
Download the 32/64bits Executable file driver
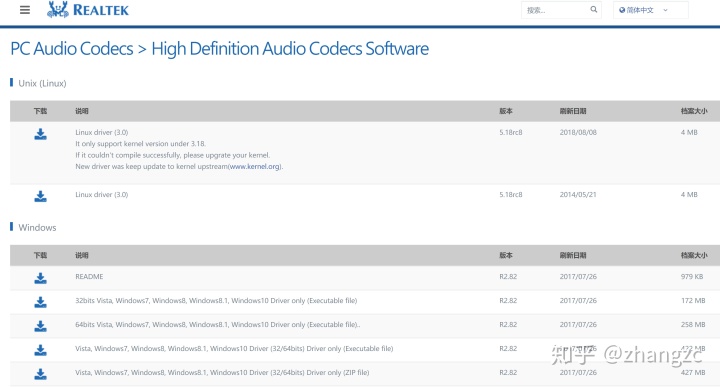pyautogui.click(x=40, y=350)
